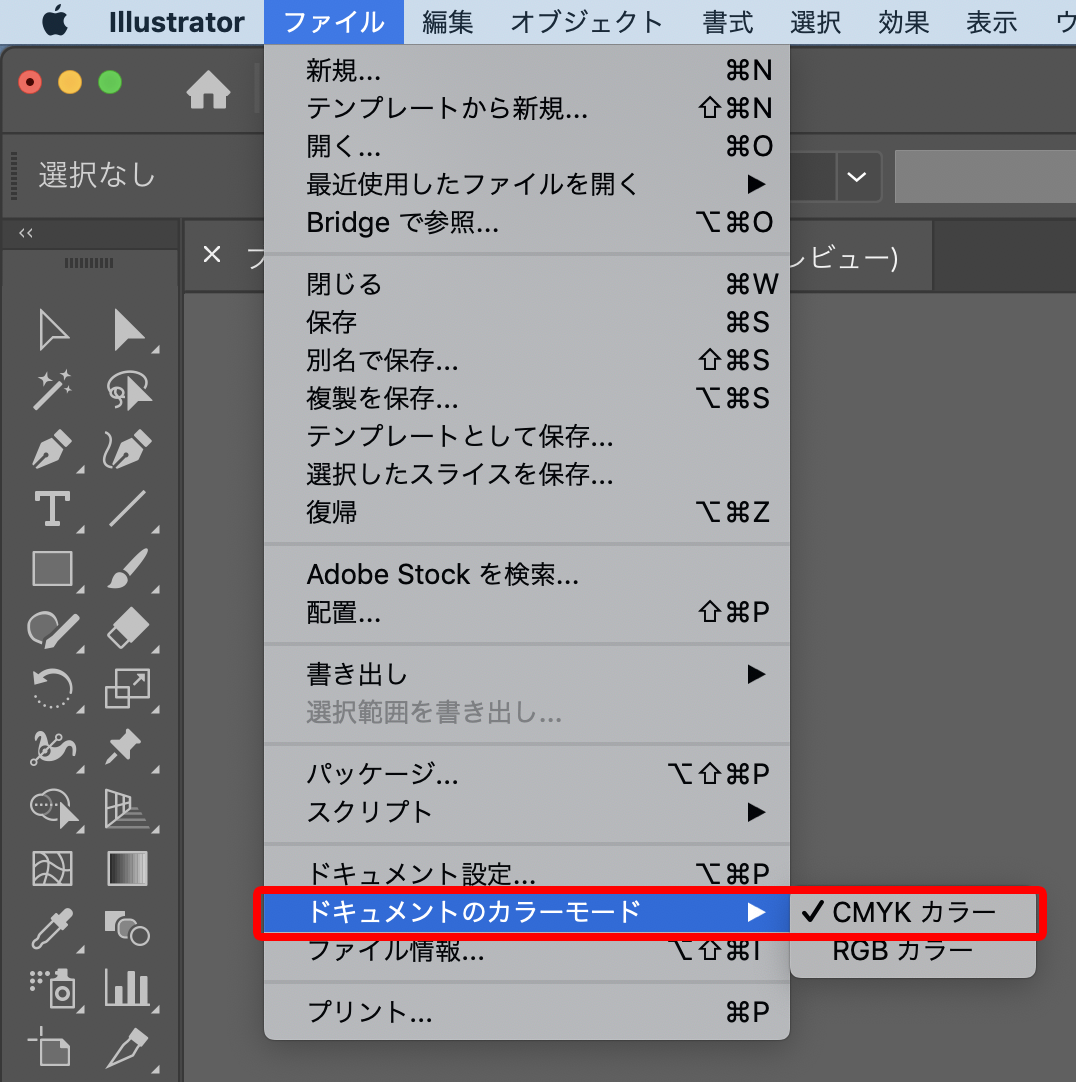
Task: Click the toolbar drag grip handle
Action: 89,263
